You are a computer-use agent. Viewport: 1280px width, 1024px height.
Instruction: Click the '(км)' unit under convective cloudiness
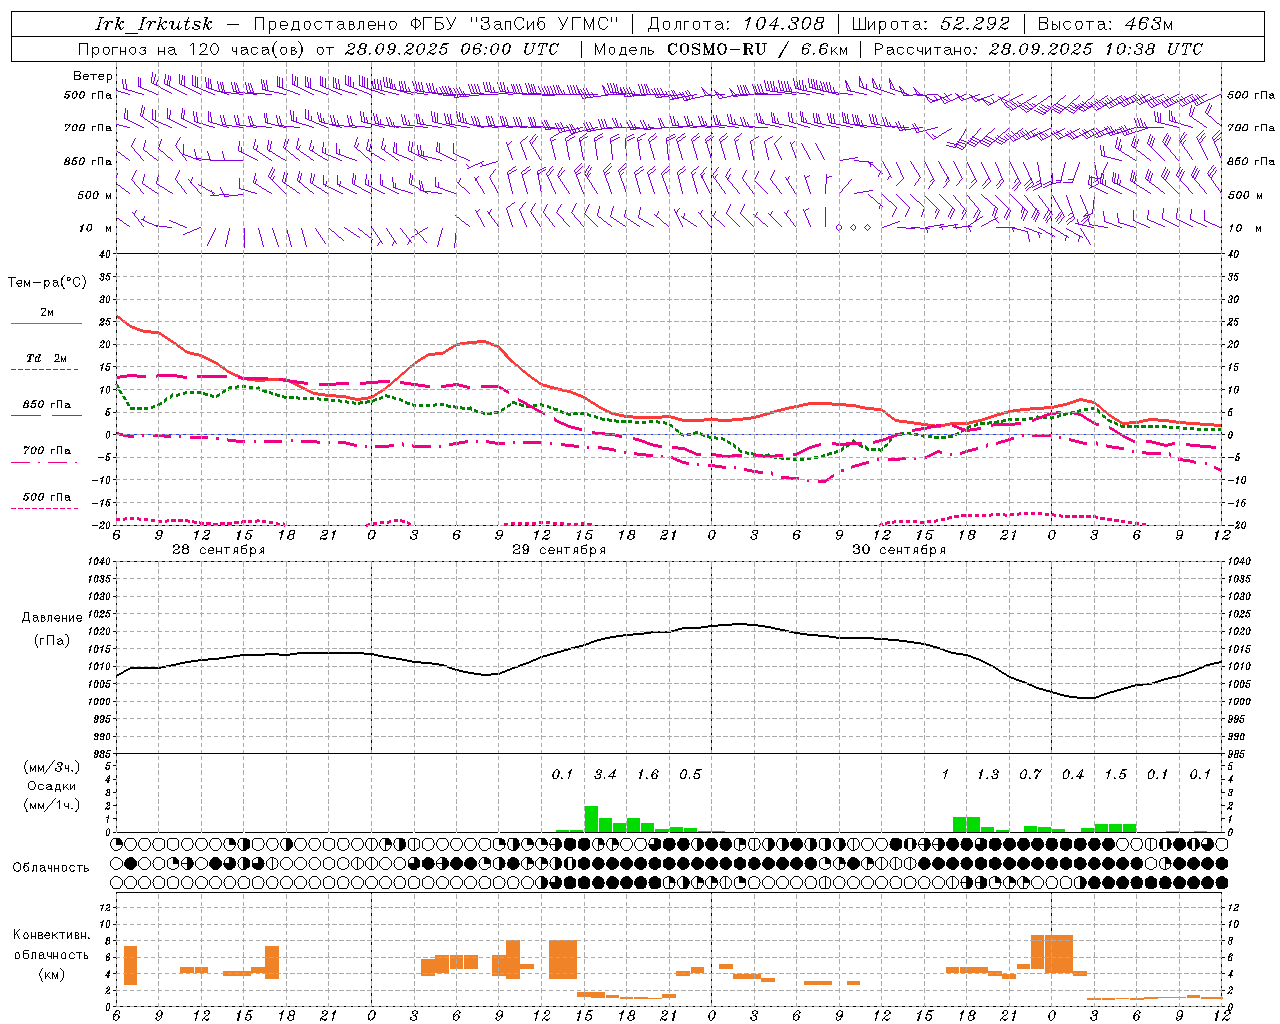click(x=51, y=974)
